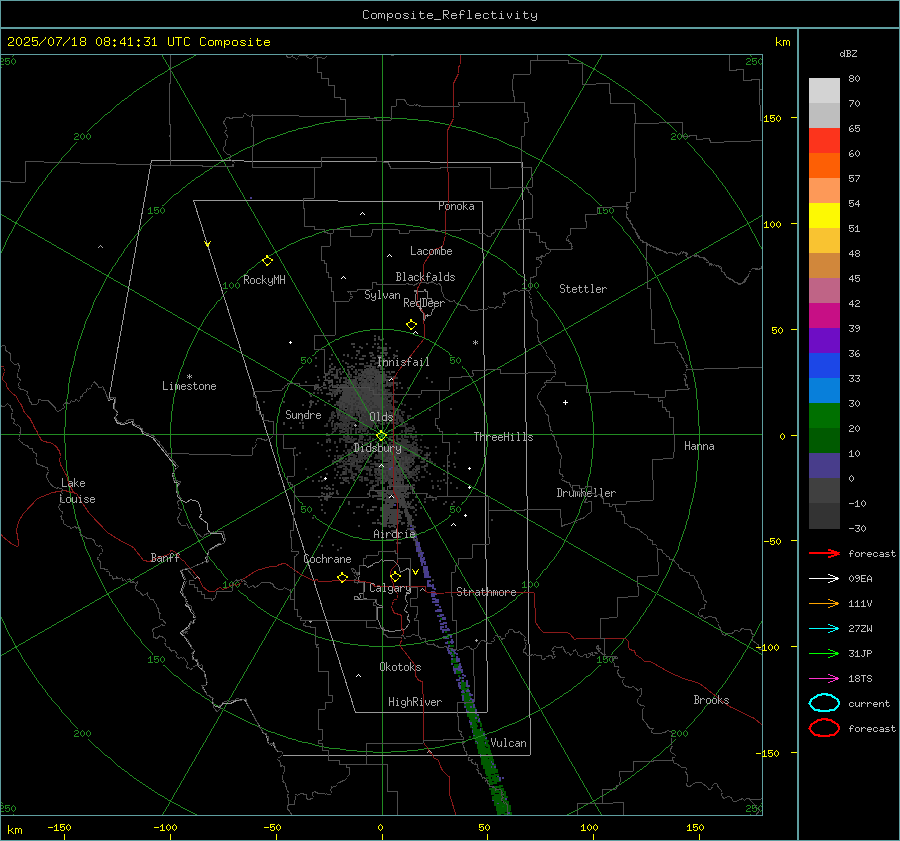900x841 pixels.
Task: Click the Sylvan label on the map
Action: (382, 295)
